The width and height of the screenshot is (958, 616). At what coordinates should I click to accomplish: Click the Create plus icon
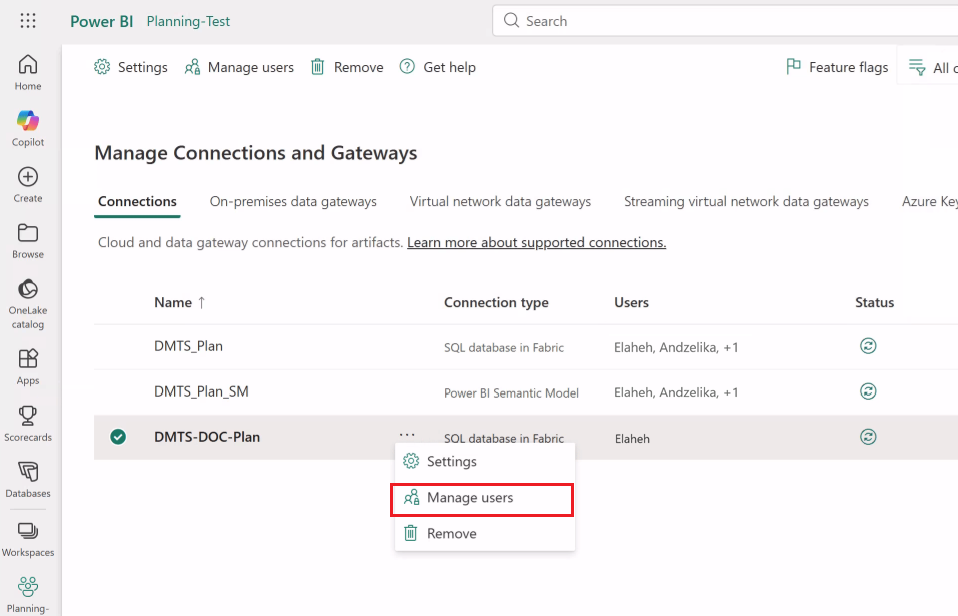(27, 177)
